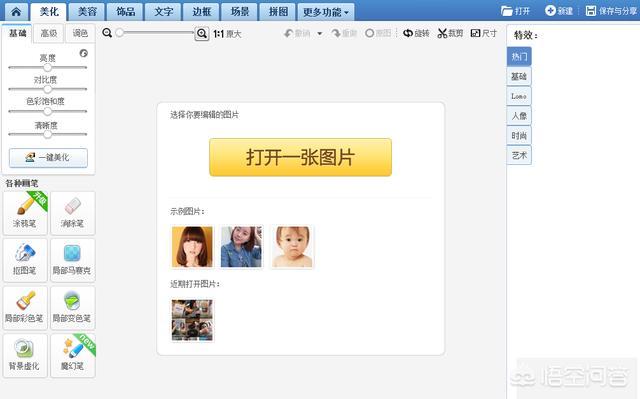Click the 打开一张图片 button
Screen dimensions: 640x399
(x=300, y=157)
